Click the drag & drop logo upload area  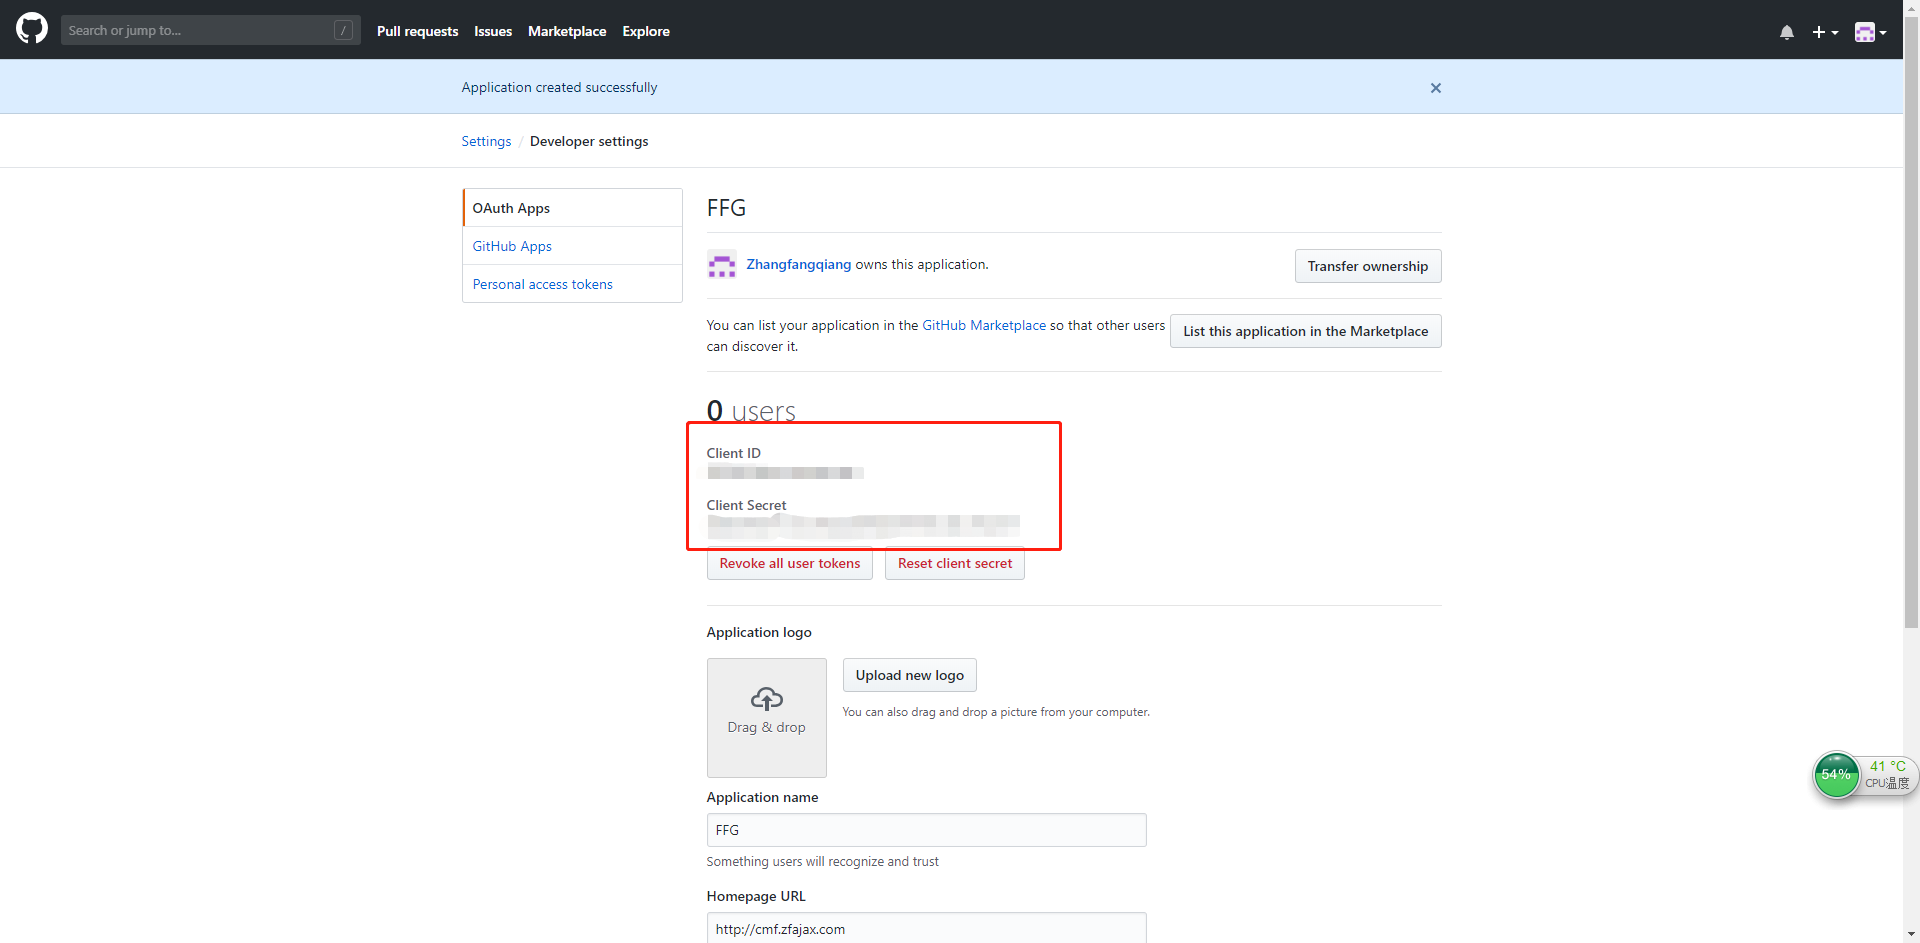pyautogui.click(x=766, y=717)
